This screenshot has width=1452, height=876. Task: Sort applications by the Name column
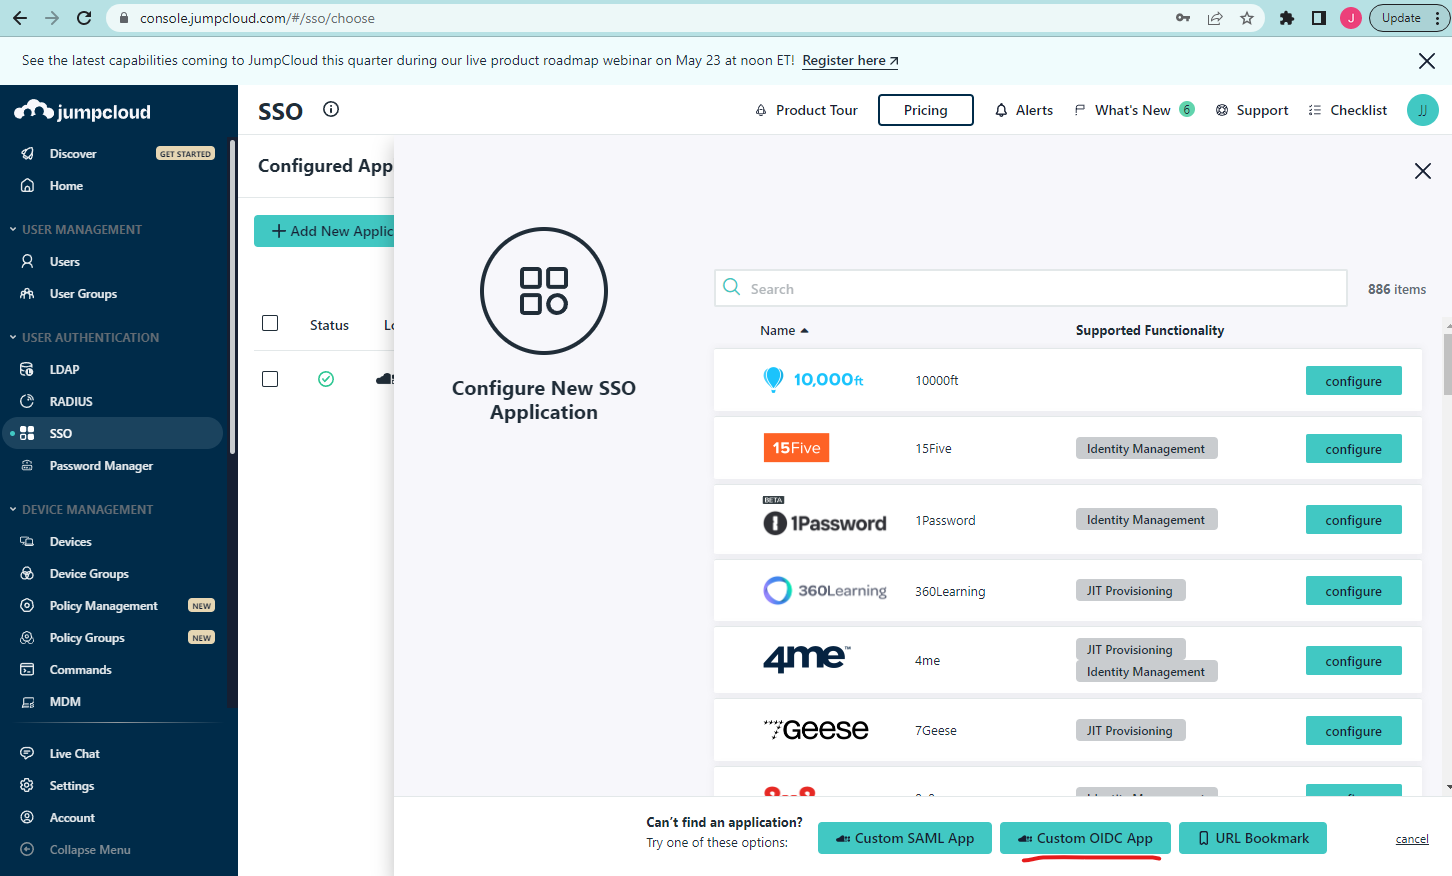(784, 331)
